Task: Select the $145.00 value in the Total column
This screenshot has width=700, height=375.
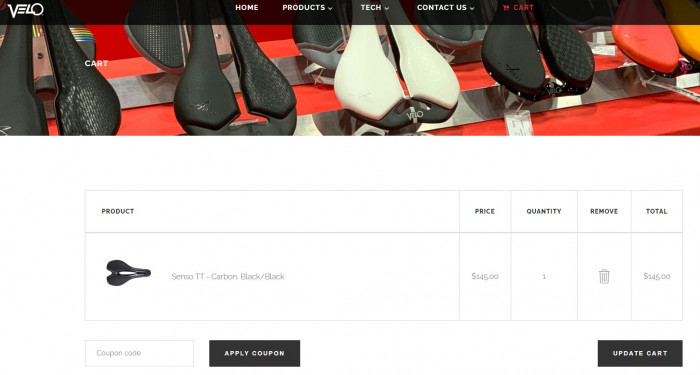Action: (x=657, y=276)
